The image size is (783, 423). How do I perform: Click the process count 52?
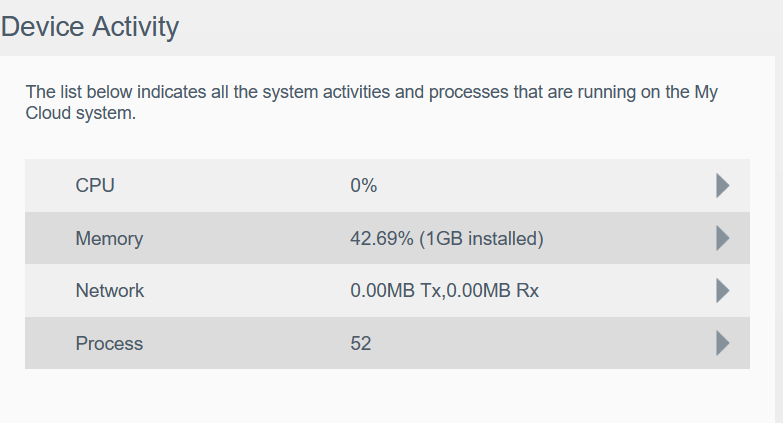(x=361, y=344)
